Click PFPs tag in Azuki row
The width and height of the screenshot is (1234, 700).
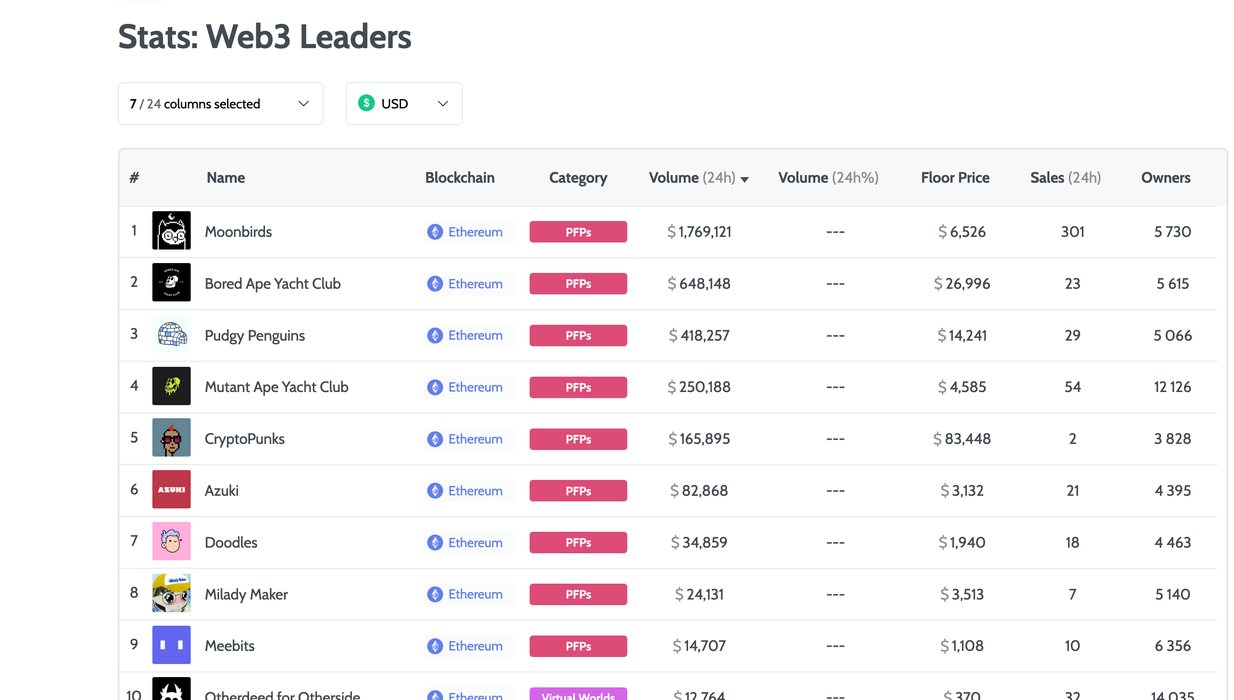pyautogui.click(x=578, y=491)
